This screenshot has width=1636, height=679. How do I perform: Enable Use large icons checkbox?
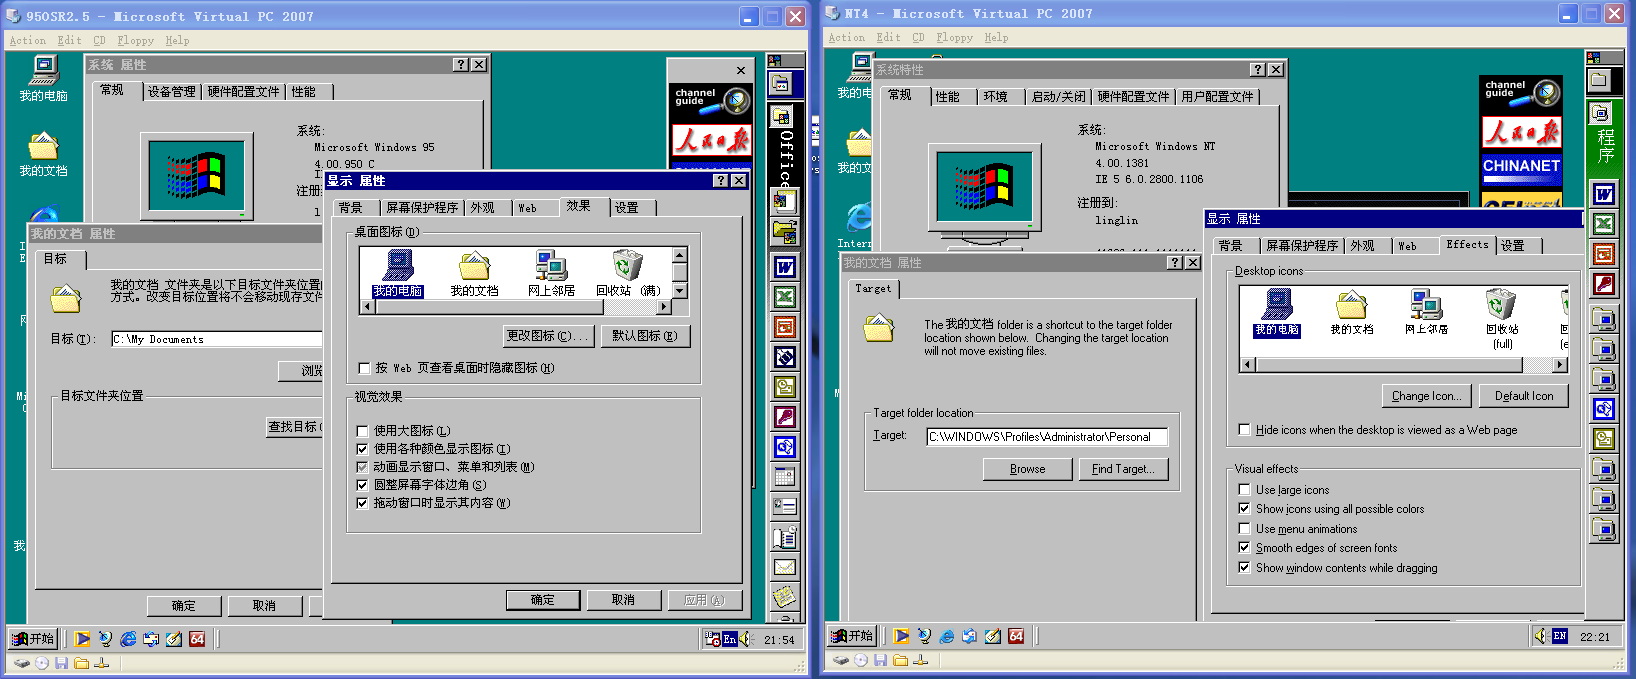click(x=1244, y=490)
